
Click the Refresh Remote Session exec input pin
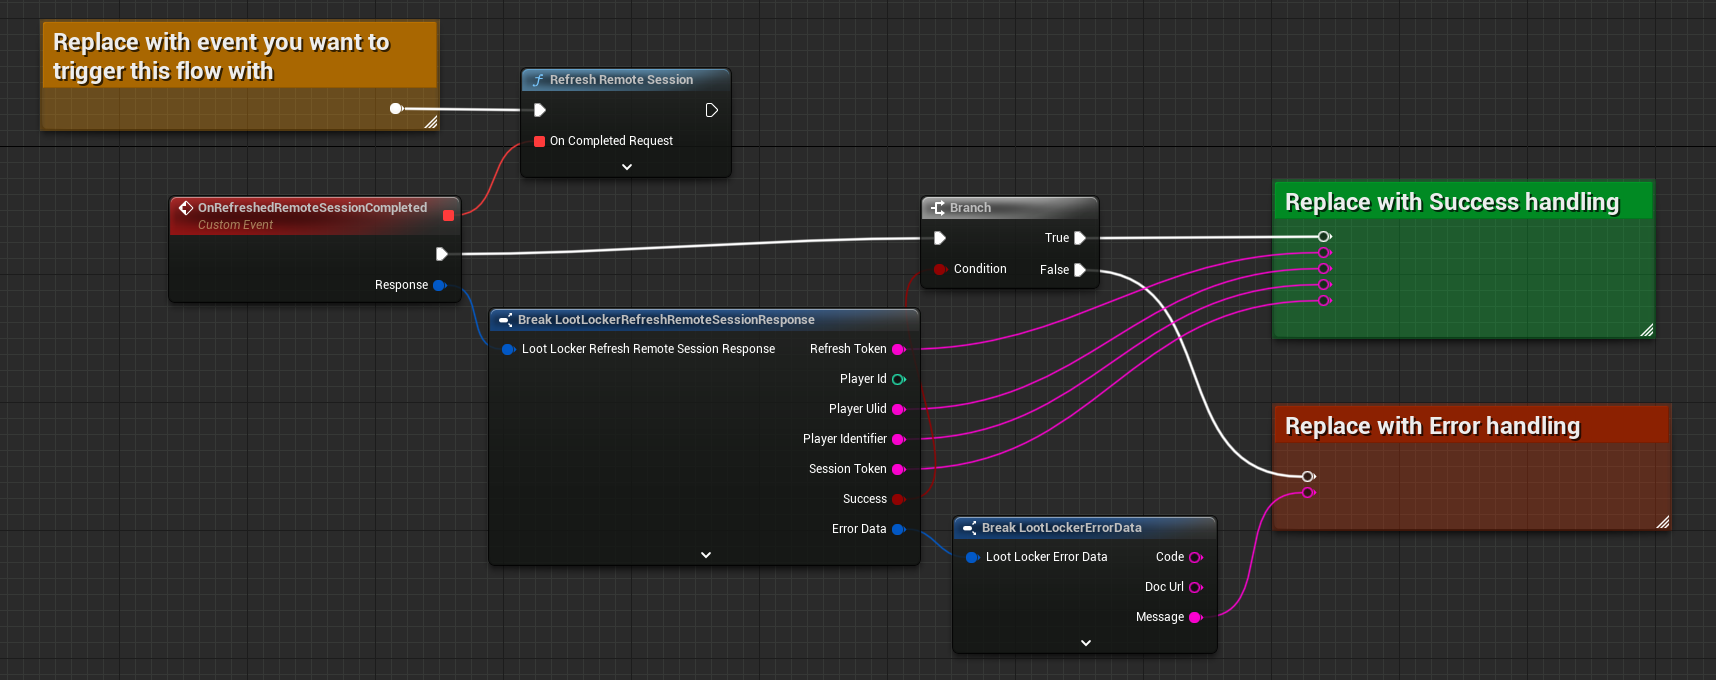coord(540,110)
